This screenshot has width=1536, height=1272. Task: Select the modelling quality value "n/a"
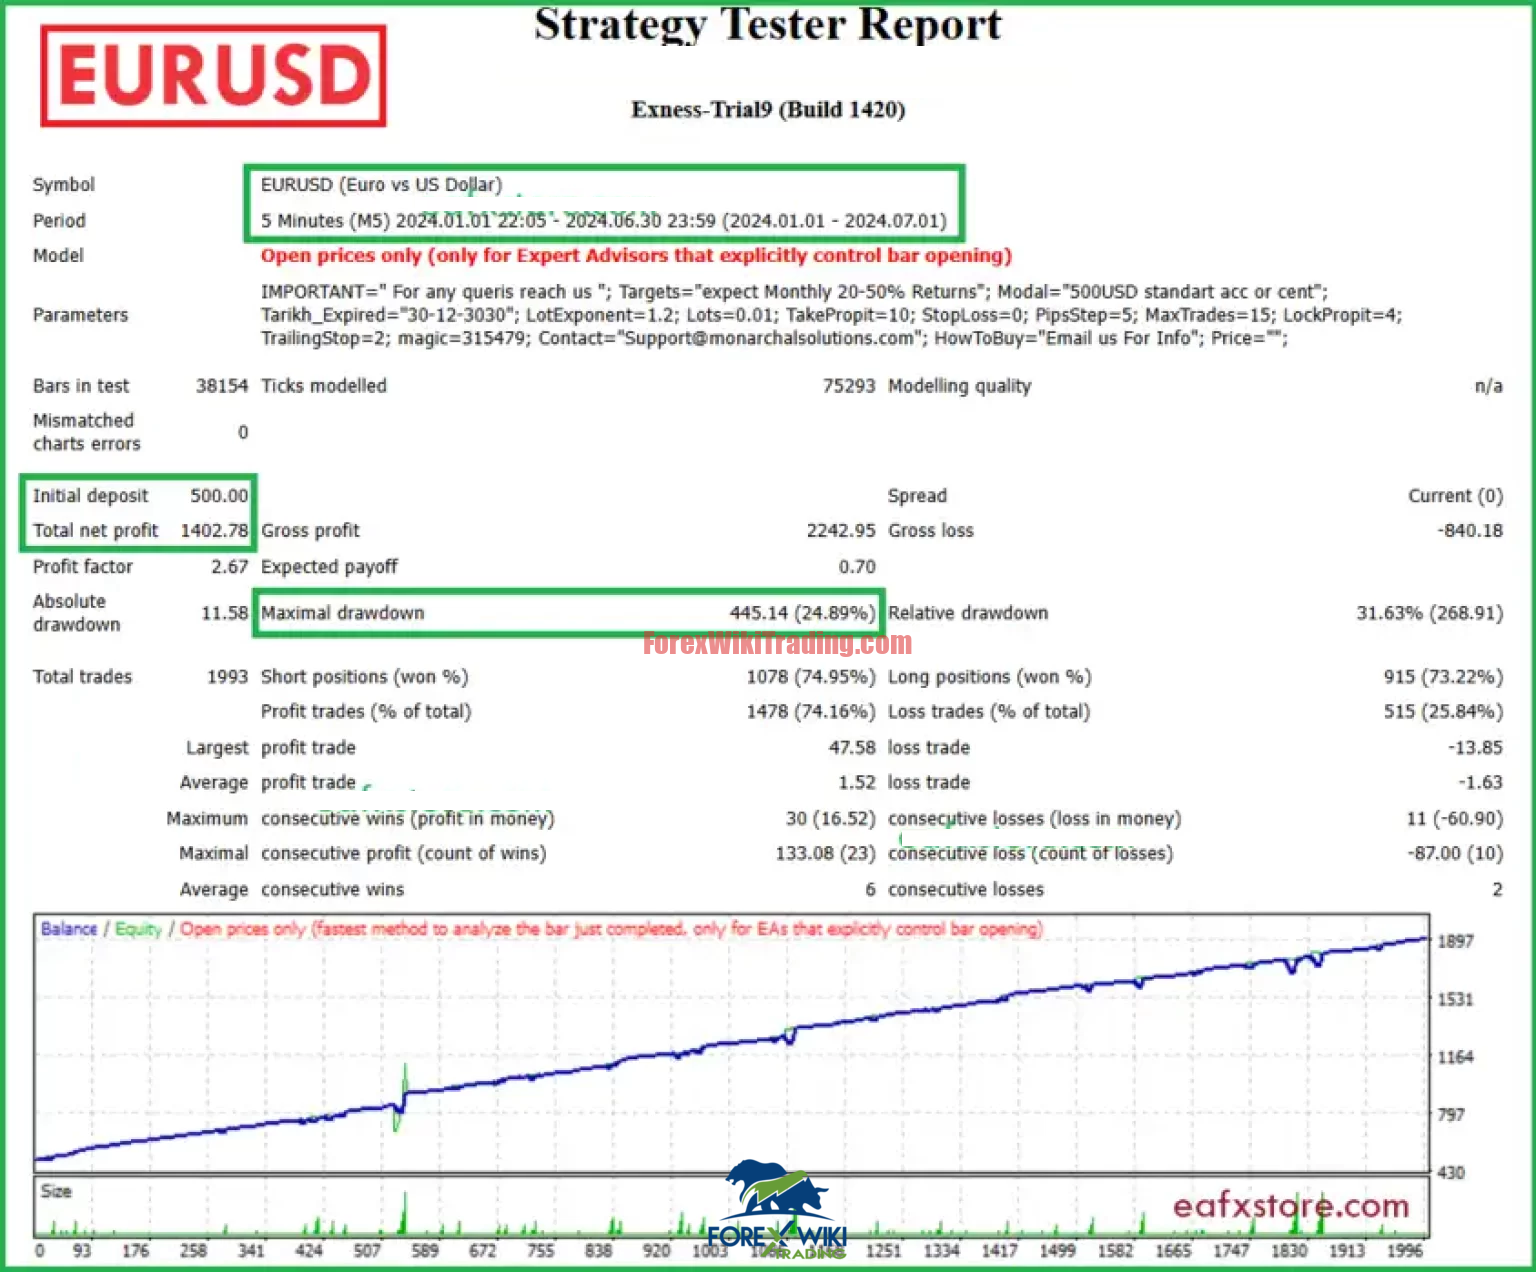tap(1489, 386)
